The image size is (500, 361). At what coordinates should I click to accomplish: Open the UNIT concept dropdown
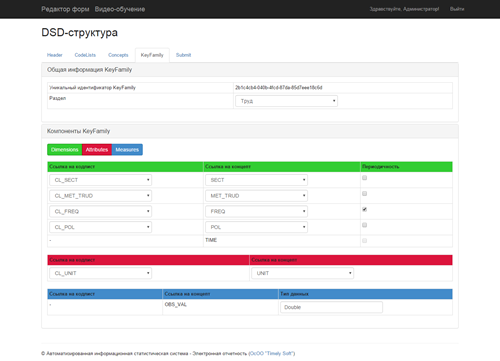pyautogui.click(x=302, y=273)
